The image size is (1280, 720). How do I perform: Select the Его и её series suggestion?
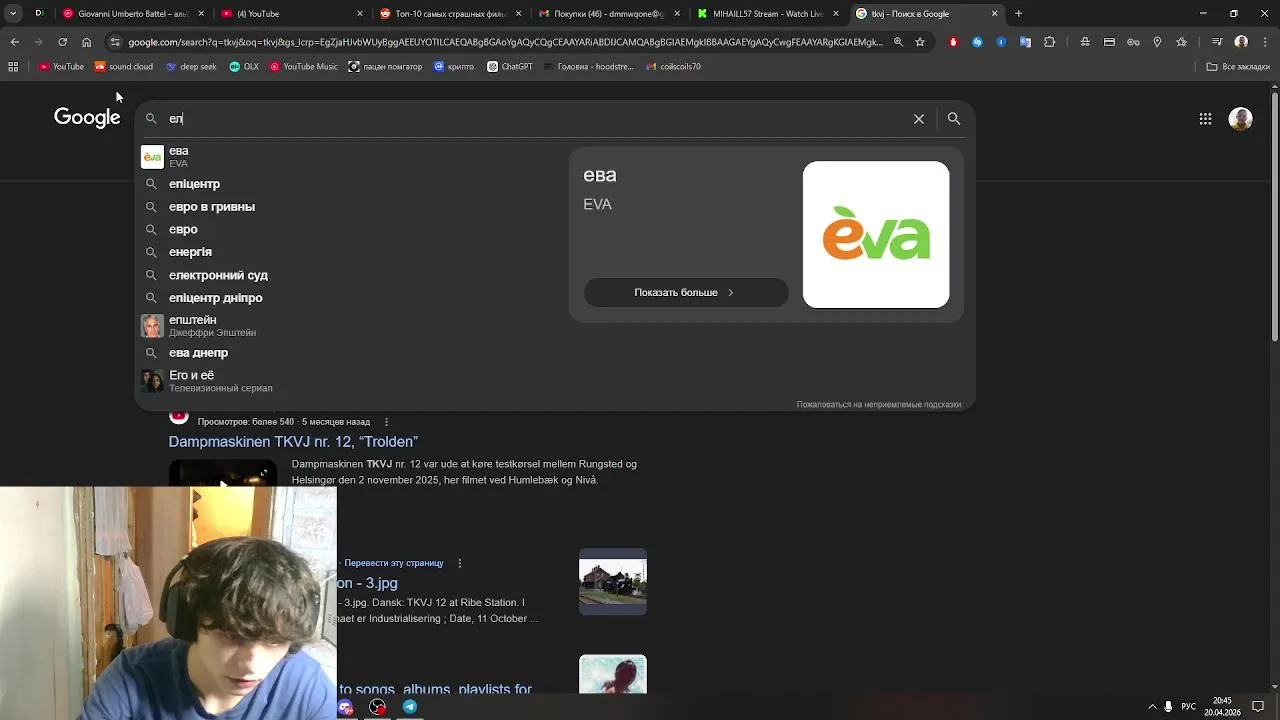click(x=350, y=381)
